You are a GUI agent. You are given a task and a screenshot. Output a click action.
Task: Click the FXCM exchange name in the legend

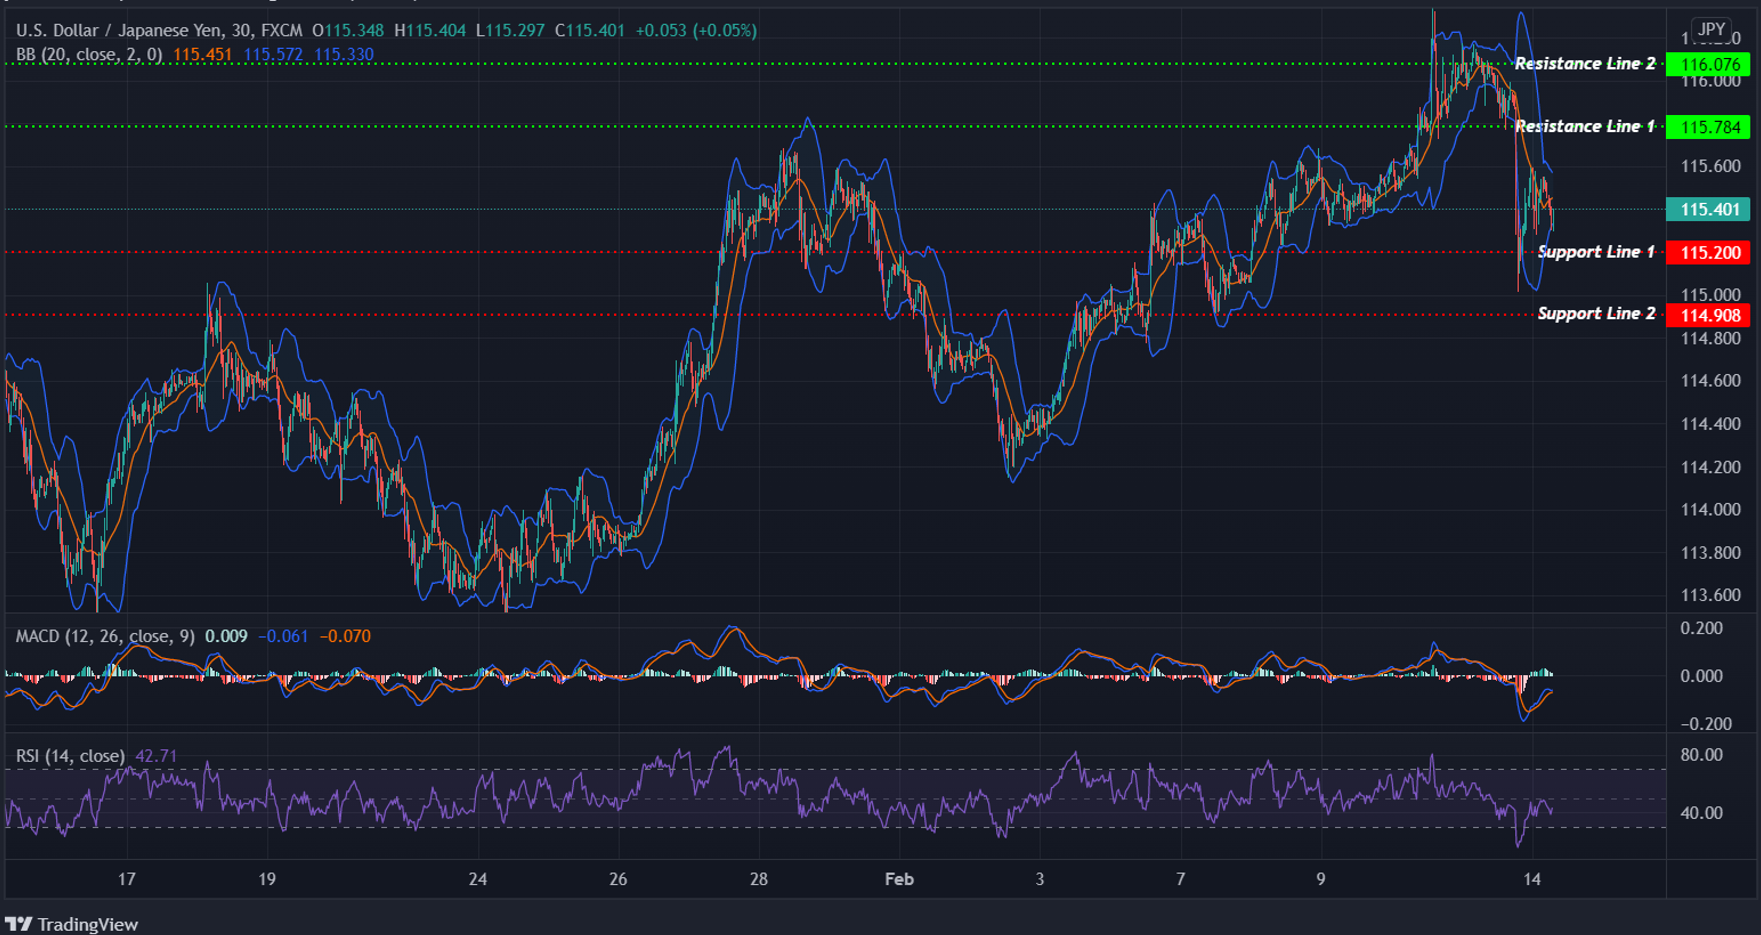tap(282, 30)
